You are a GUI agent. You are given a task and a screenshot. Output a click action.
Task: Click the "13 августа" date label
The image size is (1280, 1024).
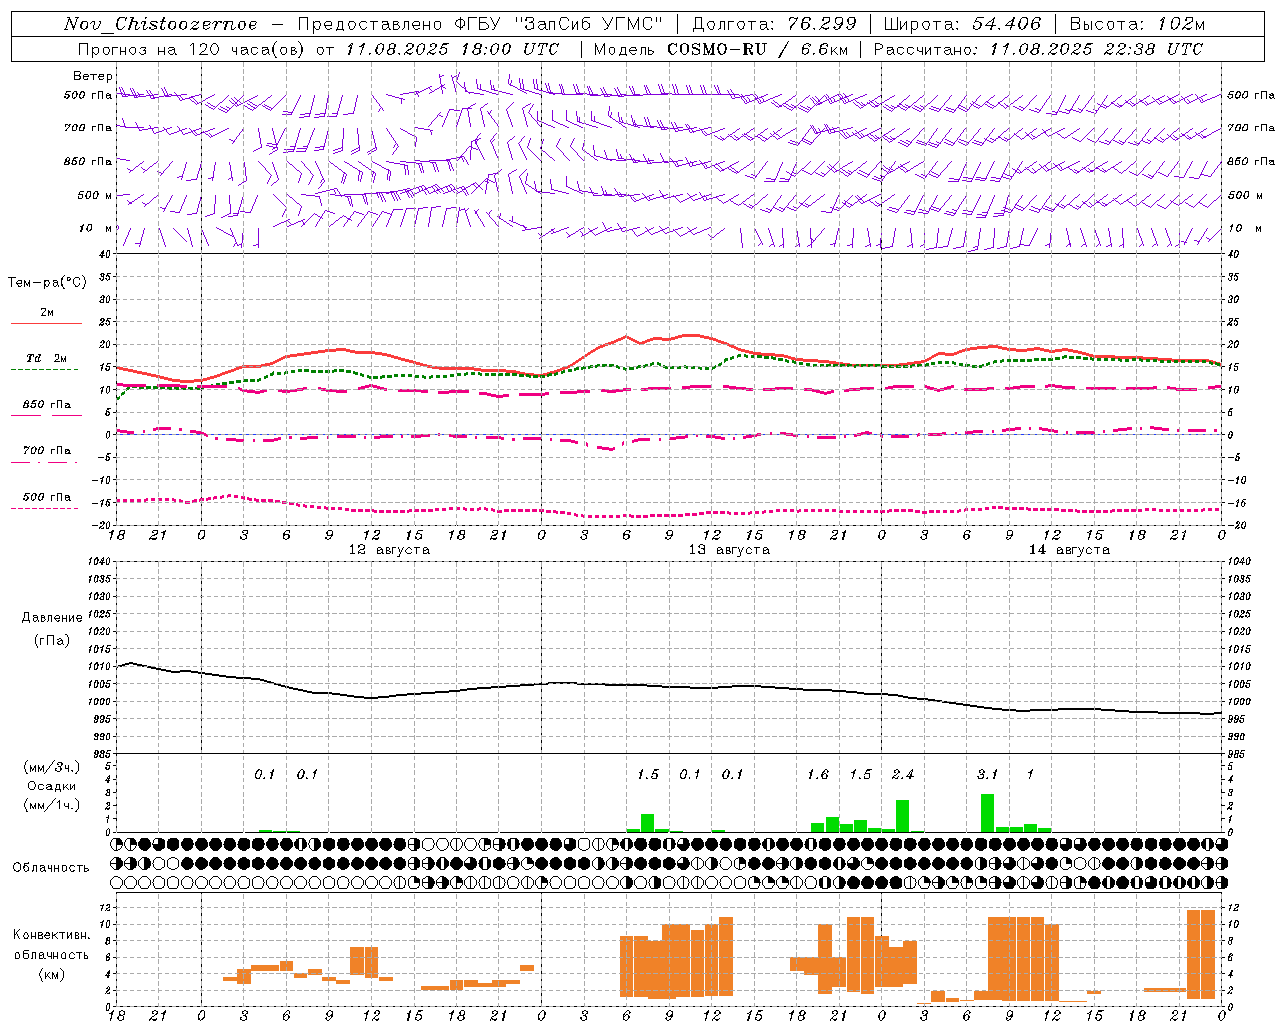coord(729,550)
